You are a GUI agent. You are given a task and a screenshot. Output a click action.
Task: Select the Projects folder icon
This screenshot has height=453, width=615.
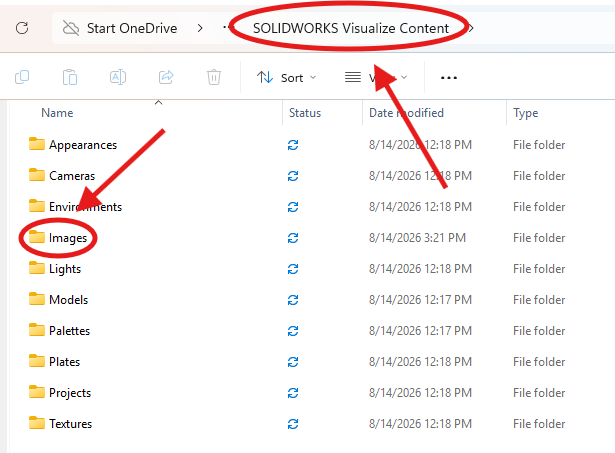click(x=37, y=392)
